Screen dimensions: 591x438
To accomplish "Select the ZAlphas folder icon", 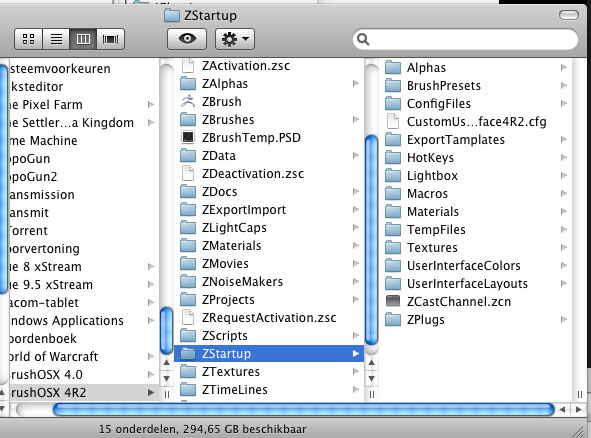I will 188,84.
